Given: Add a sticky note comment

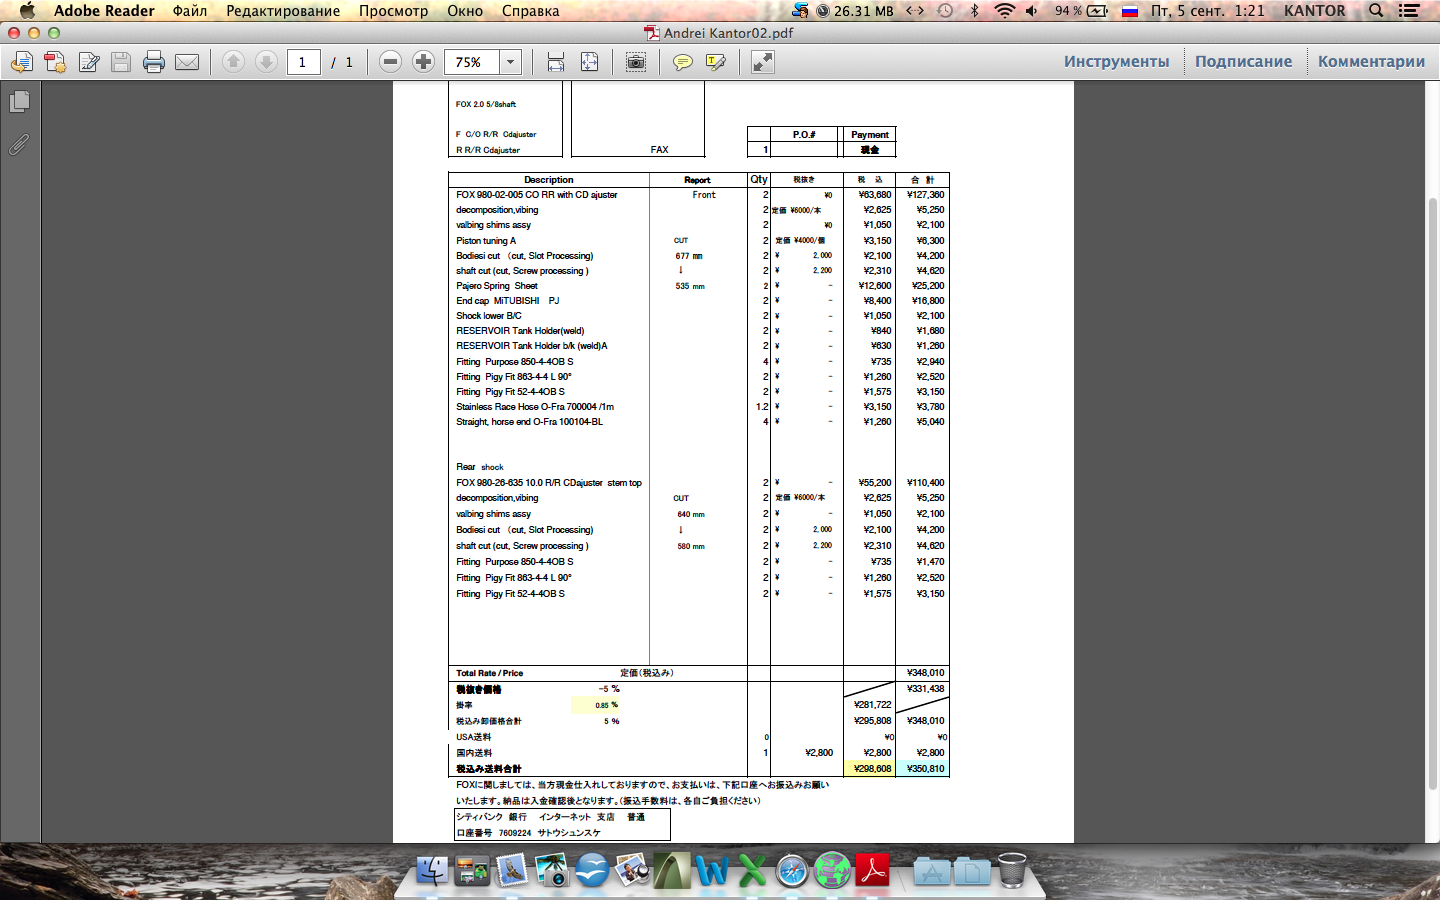Looking at the screenshot, I should pos(683,62).
